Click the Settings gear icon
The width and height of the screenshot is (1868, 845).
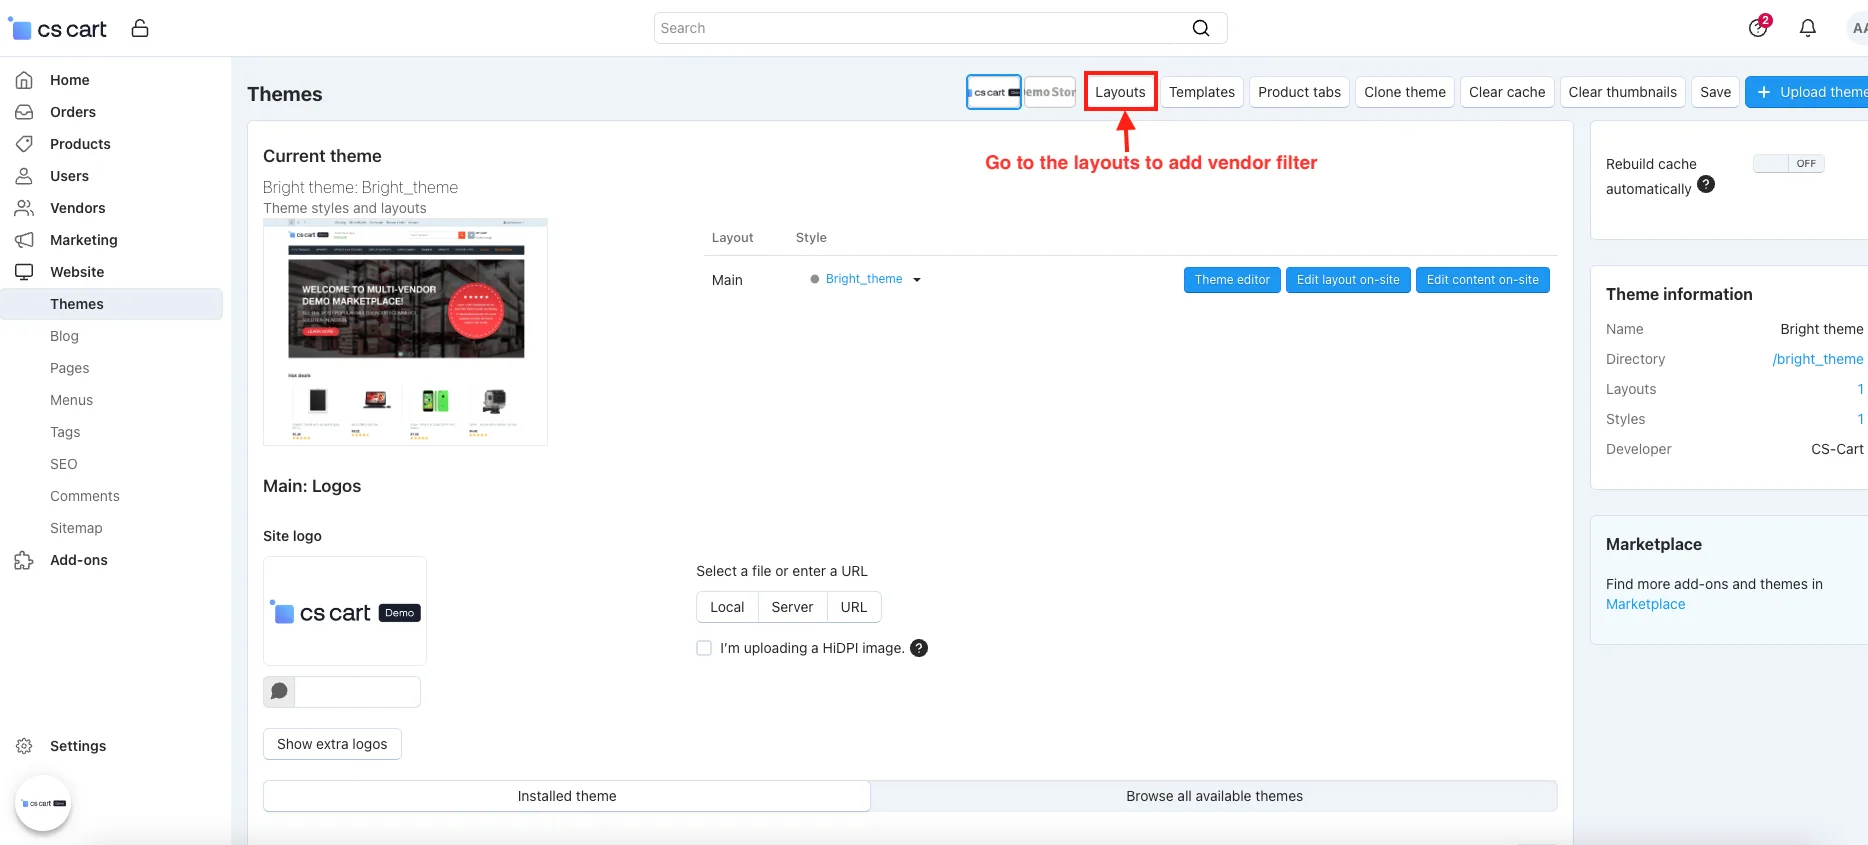(24, 746)
